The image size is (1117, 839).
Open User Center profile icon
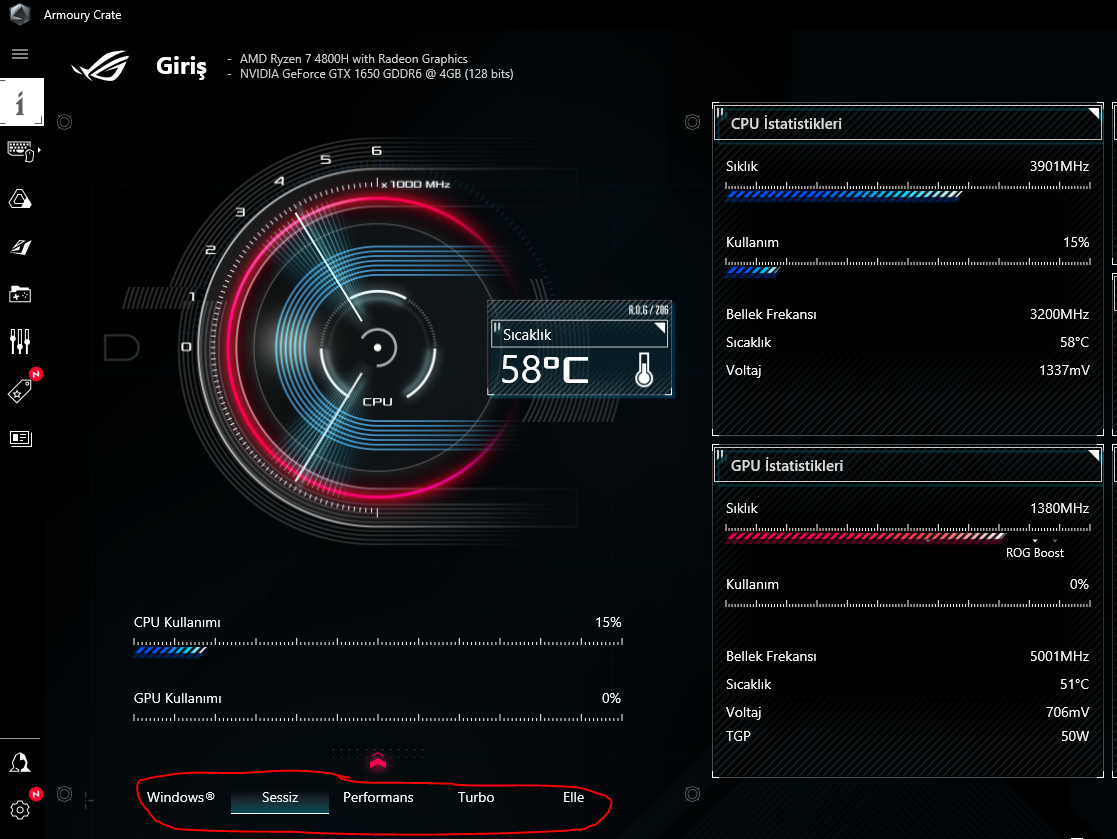(x=20, y=763)
